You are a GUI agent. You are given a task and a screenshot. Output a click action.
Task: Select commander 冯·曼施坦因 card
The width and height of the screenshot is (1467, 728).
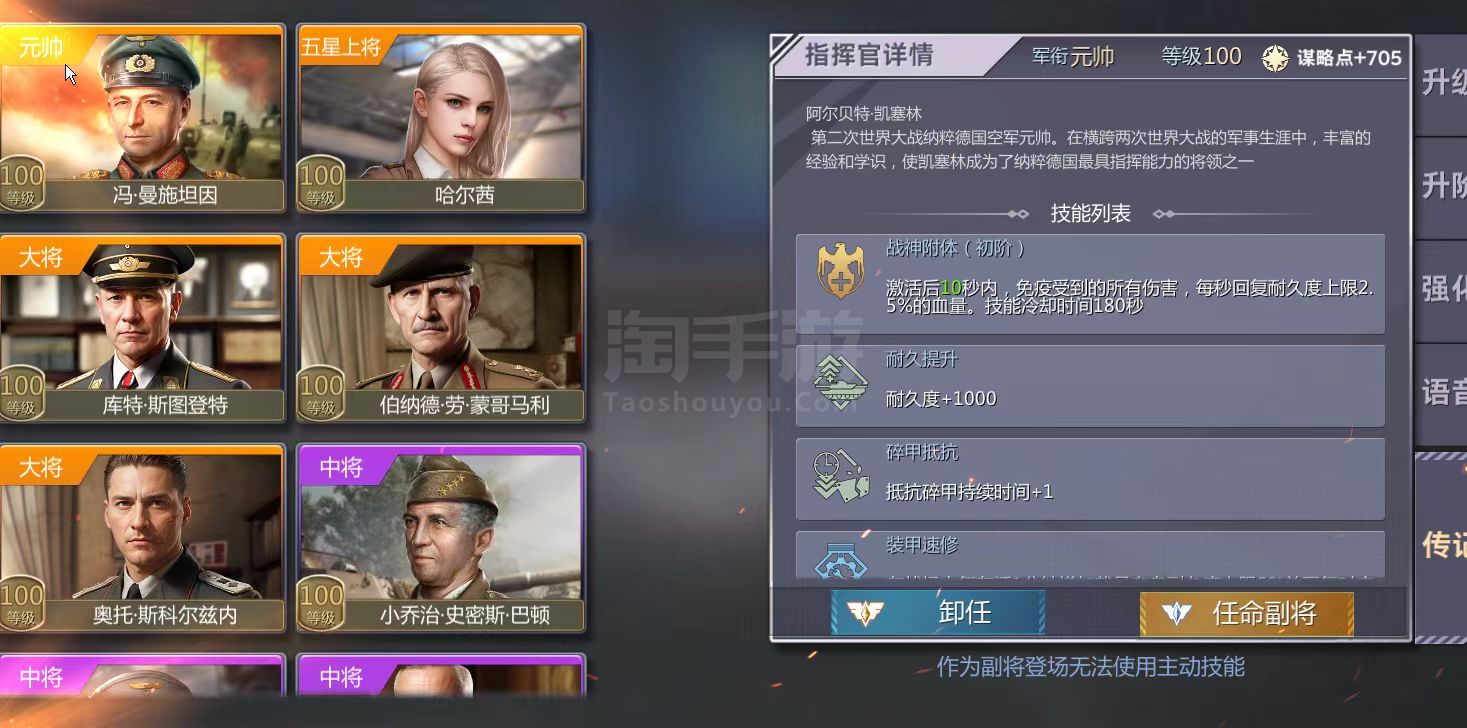coord(142,119)
